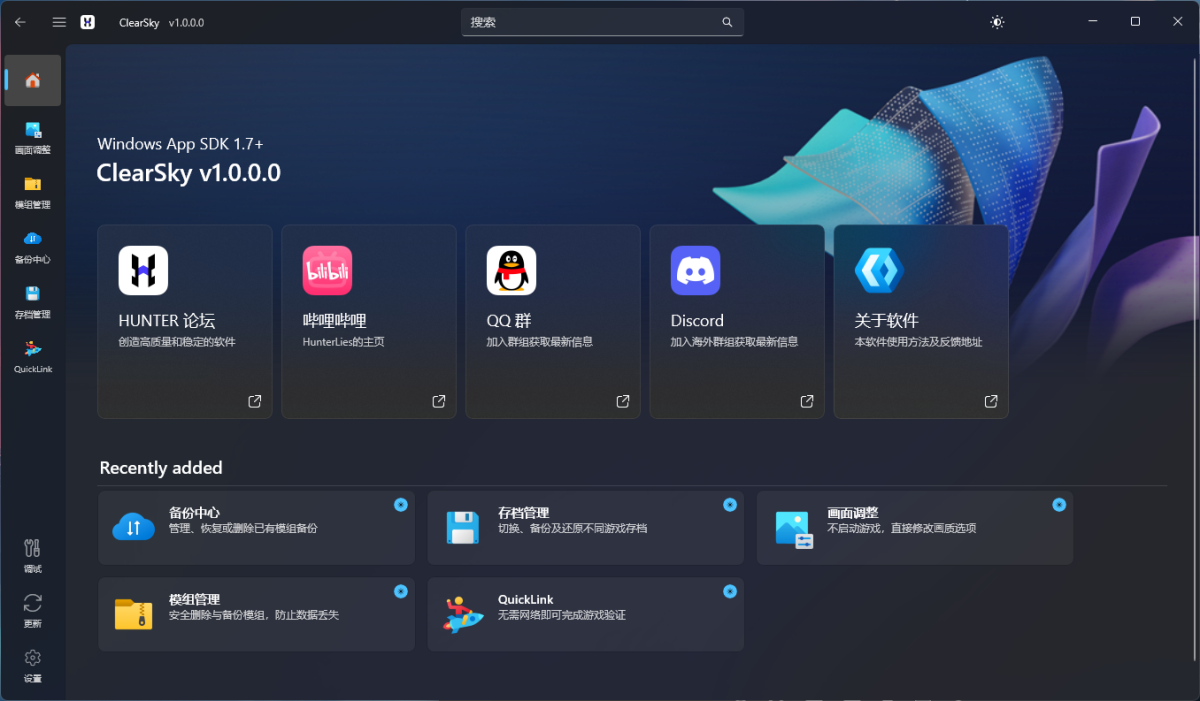Open the 关于软件 card

[x=921, y=321]
